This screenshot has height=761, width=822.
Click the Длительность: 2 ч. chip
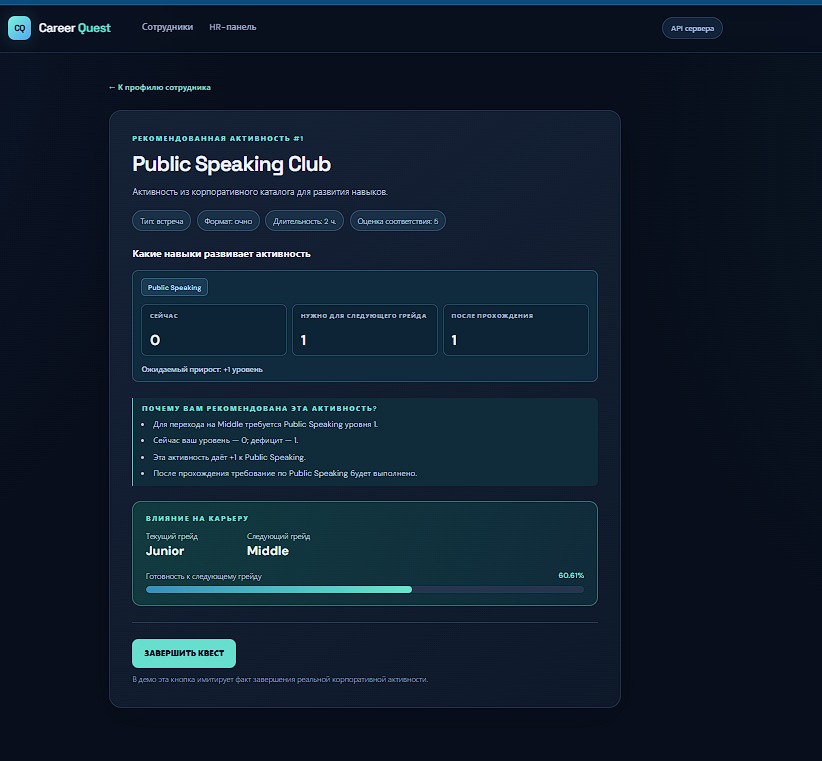coord(304,221)
